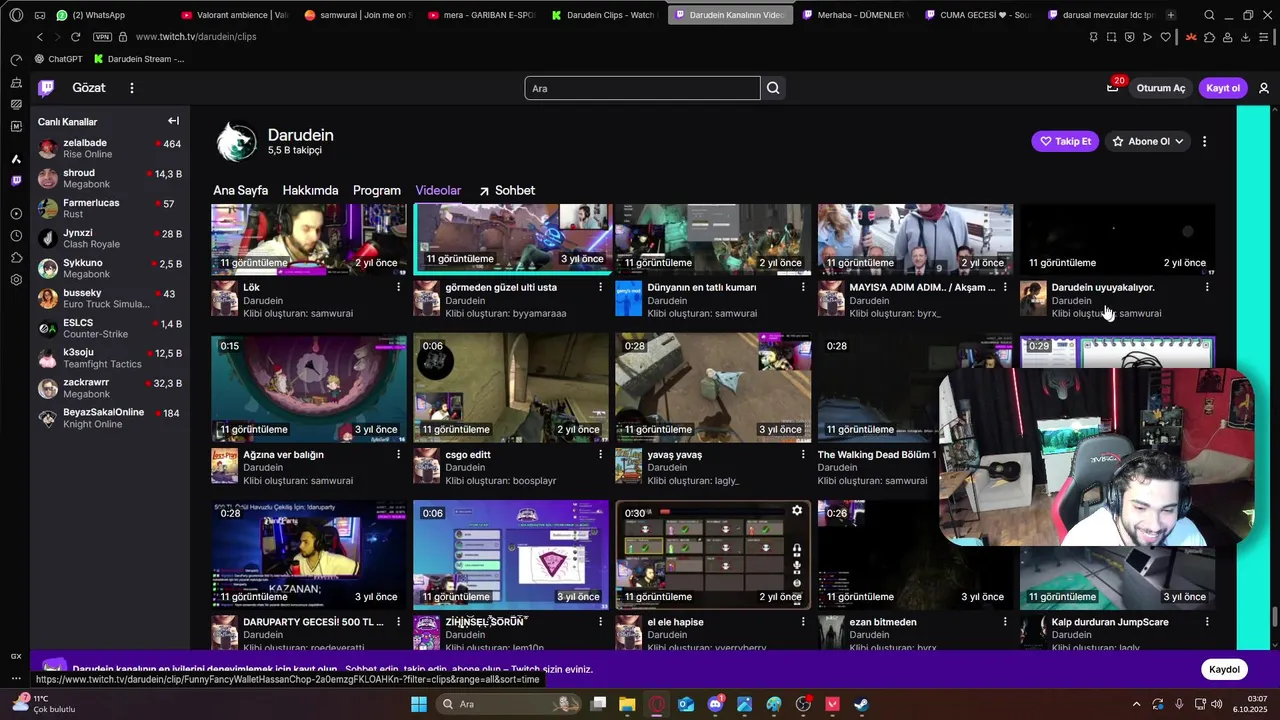Play the 'Ağzına ver balığın' clip thumbnail
The image size is (1280, 720).
pyautogui.click(x=309, y=388)
